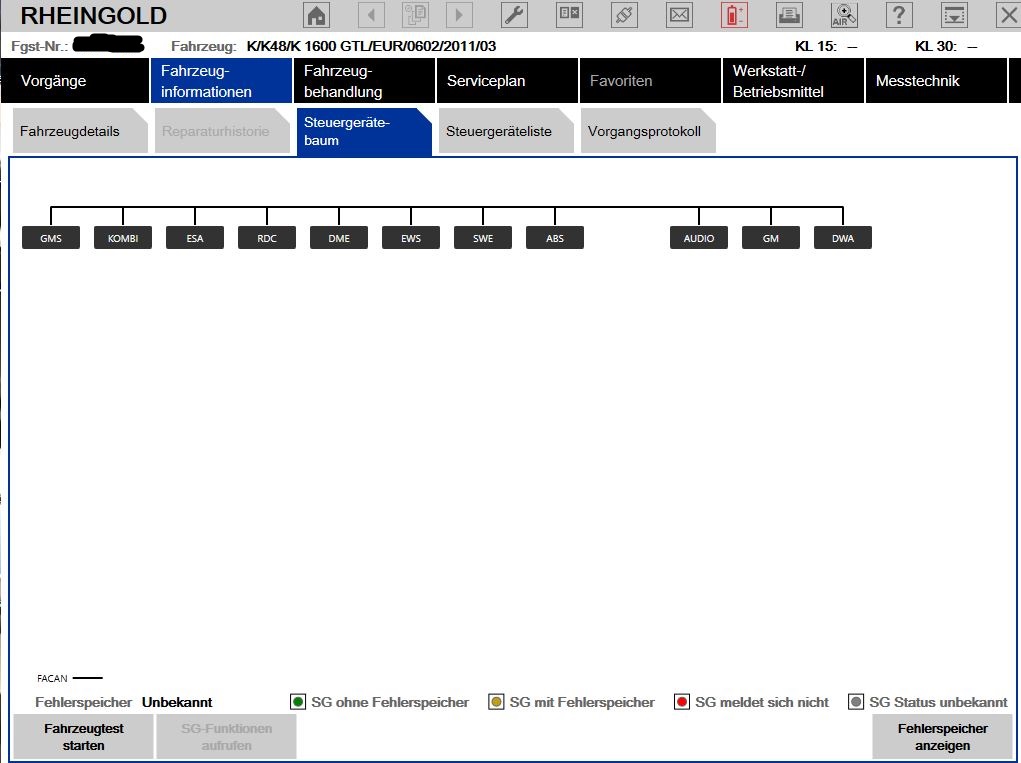Click the minimize-to-tray toolbar icon

[x=955, y=15]
